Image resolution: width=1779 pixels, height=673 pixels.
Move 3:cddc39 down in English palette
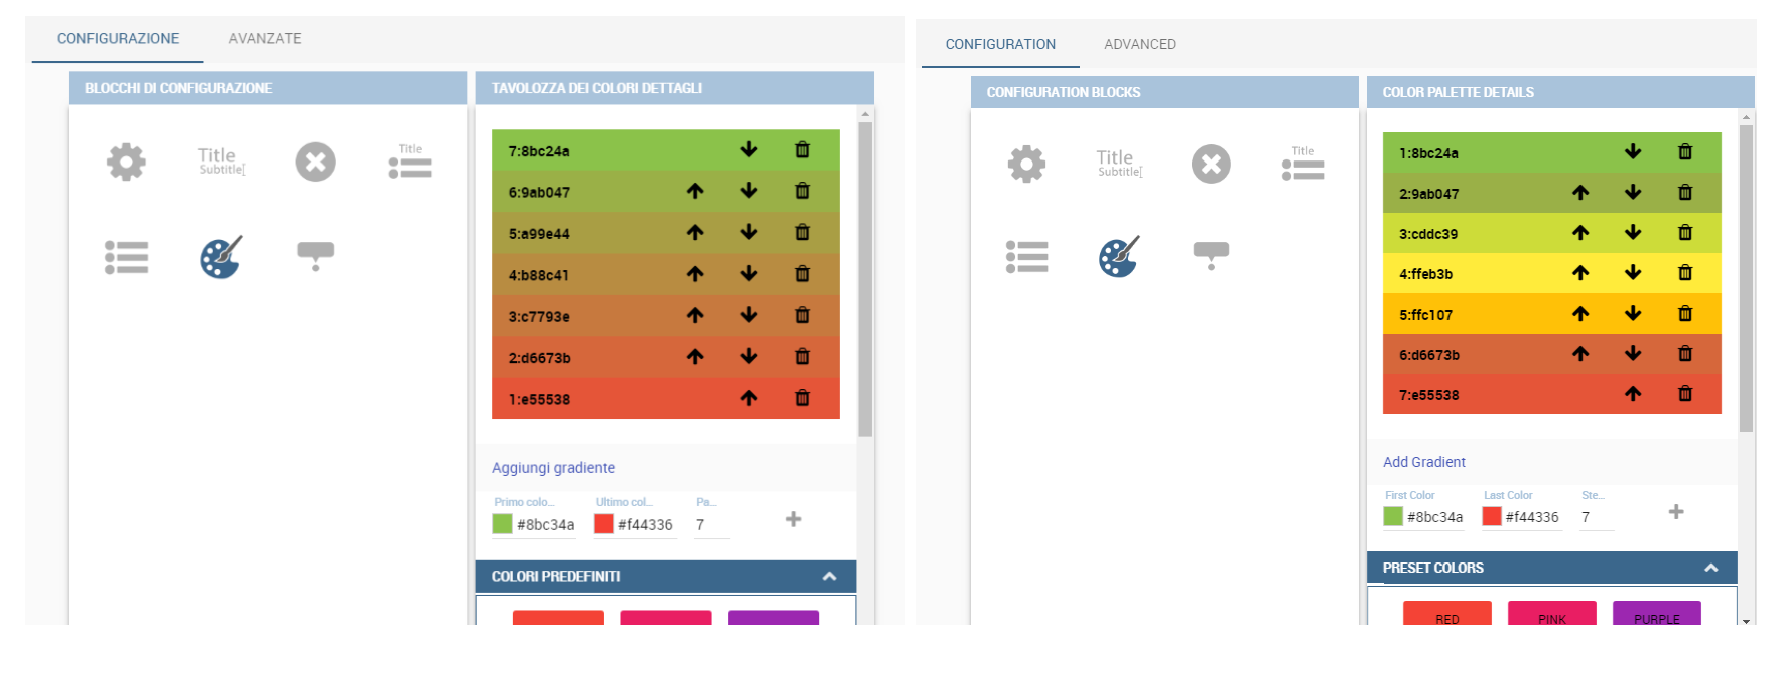(x=1633, y=233)
